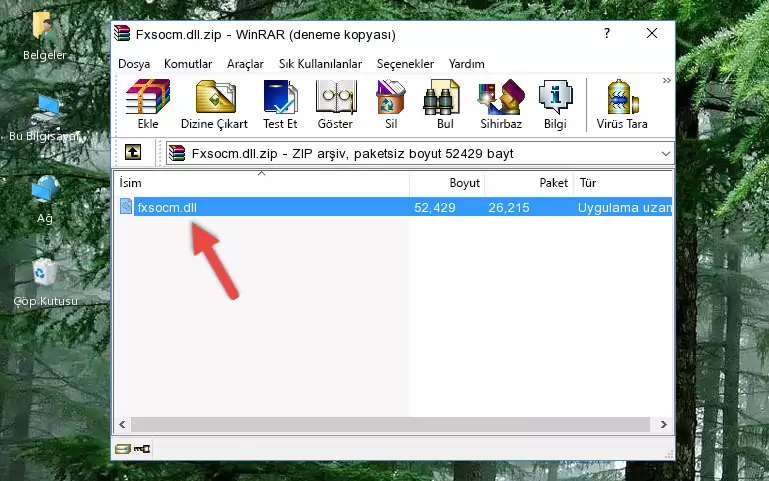This screenshot has height=481, width=769.
Task: Select the Ağ network desktop icon
Action: (45, 200)
